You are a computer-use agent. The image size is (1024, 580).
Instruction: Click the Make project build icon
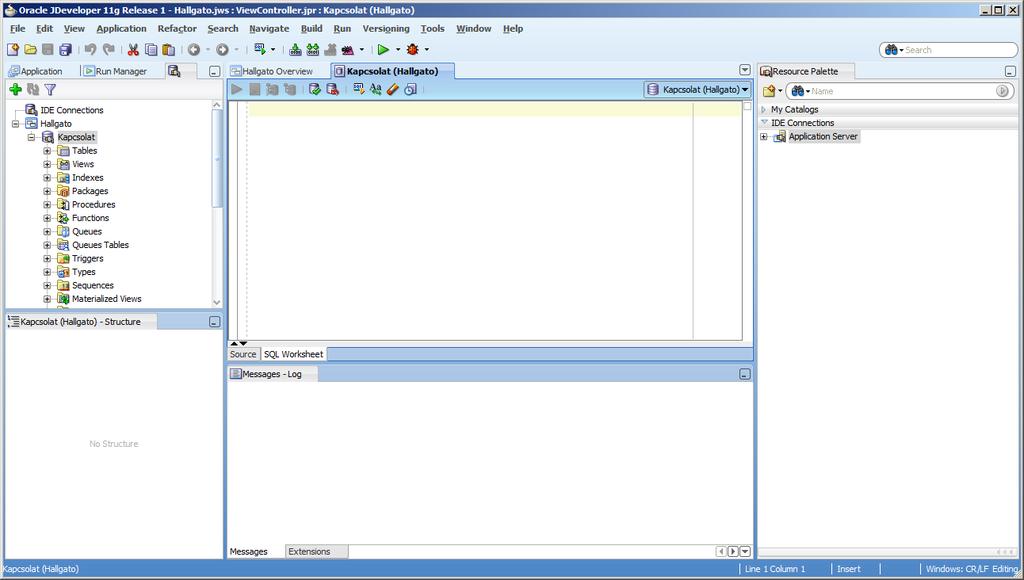point(295,50)
